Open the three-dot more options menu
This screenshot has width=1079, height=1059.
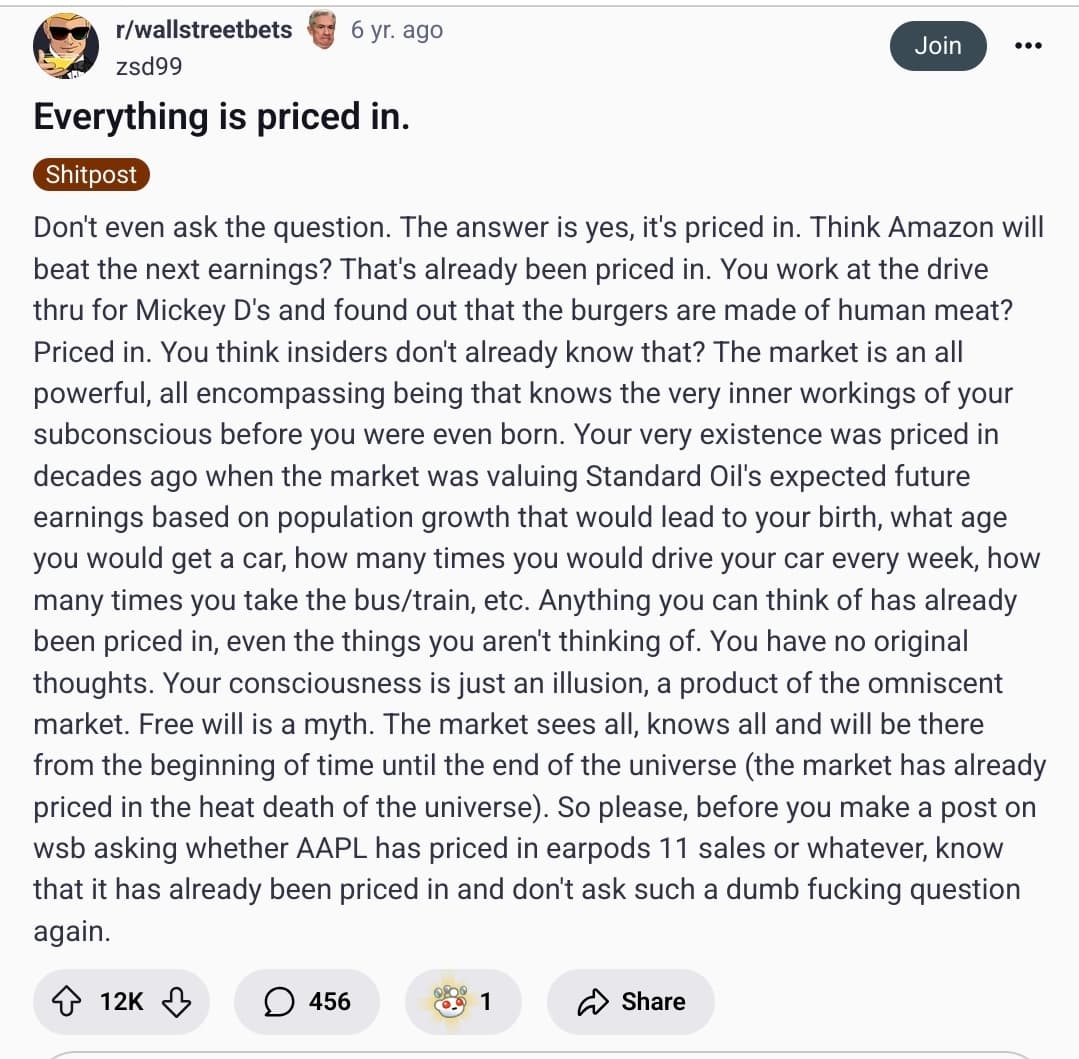coord(1027,46)
